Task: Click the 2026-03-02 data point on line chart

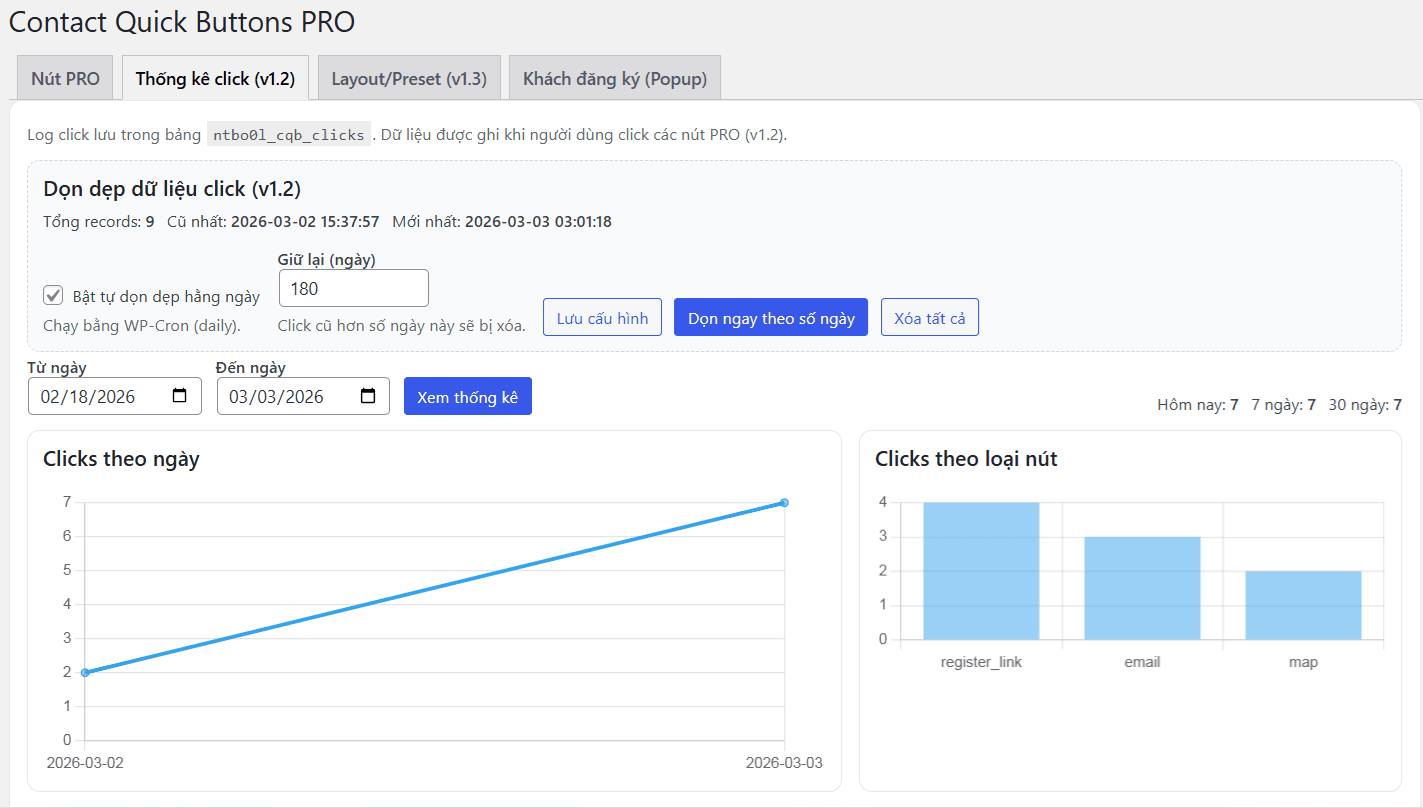Action: [85, 672]
